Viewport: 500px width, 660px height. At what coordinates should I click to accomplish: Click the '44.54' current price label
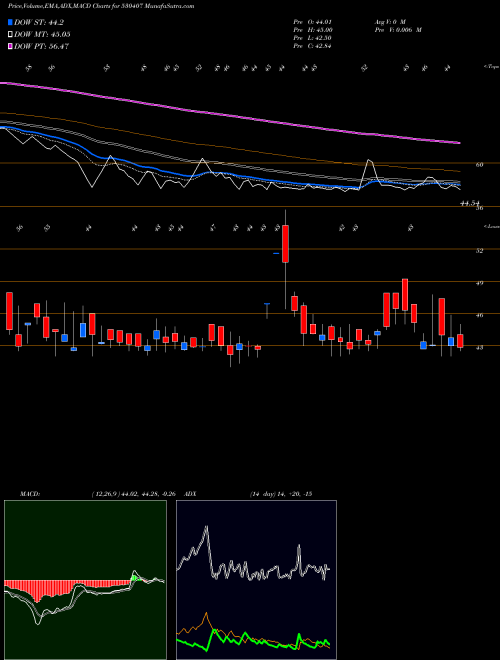tap(470, 203)
